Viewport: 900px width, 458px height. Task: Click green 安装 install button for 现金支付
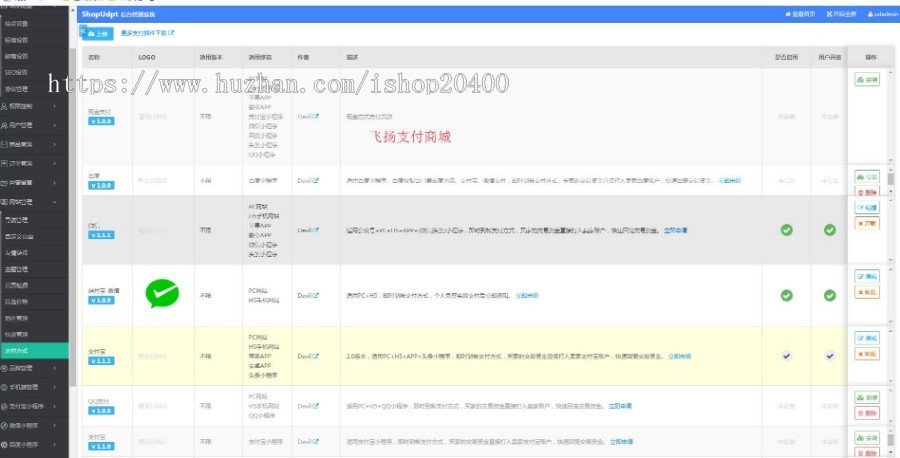click(867, 80)
